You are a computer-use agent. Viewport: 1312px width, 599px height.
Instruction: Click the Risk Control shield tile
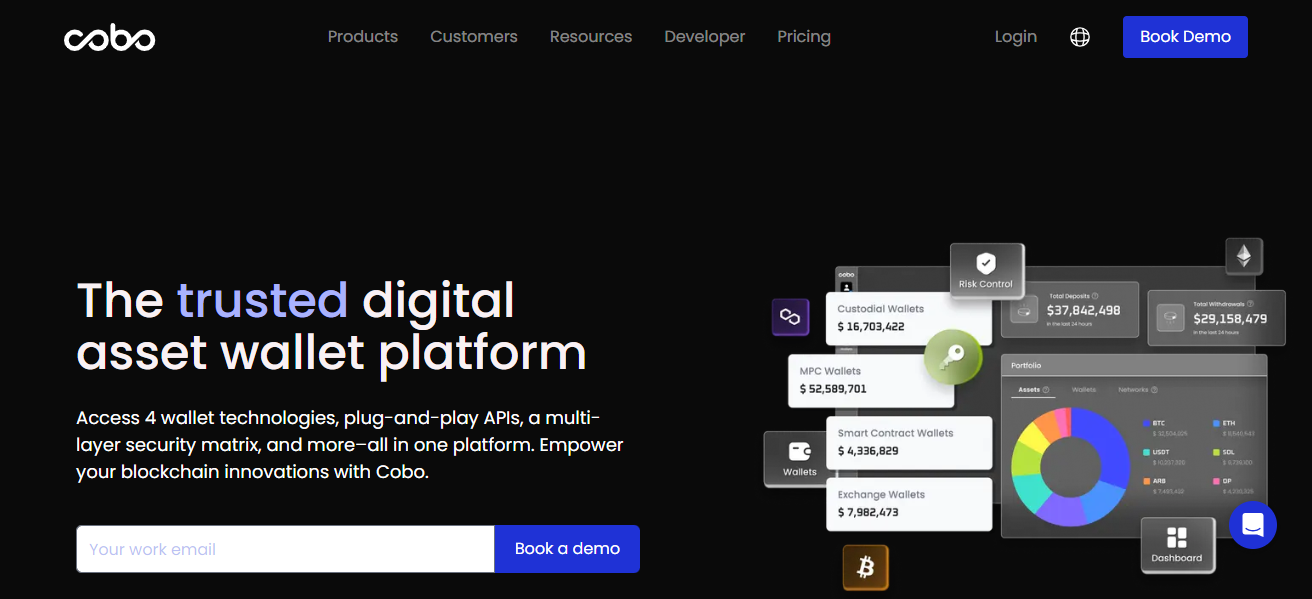click(986, 270)
